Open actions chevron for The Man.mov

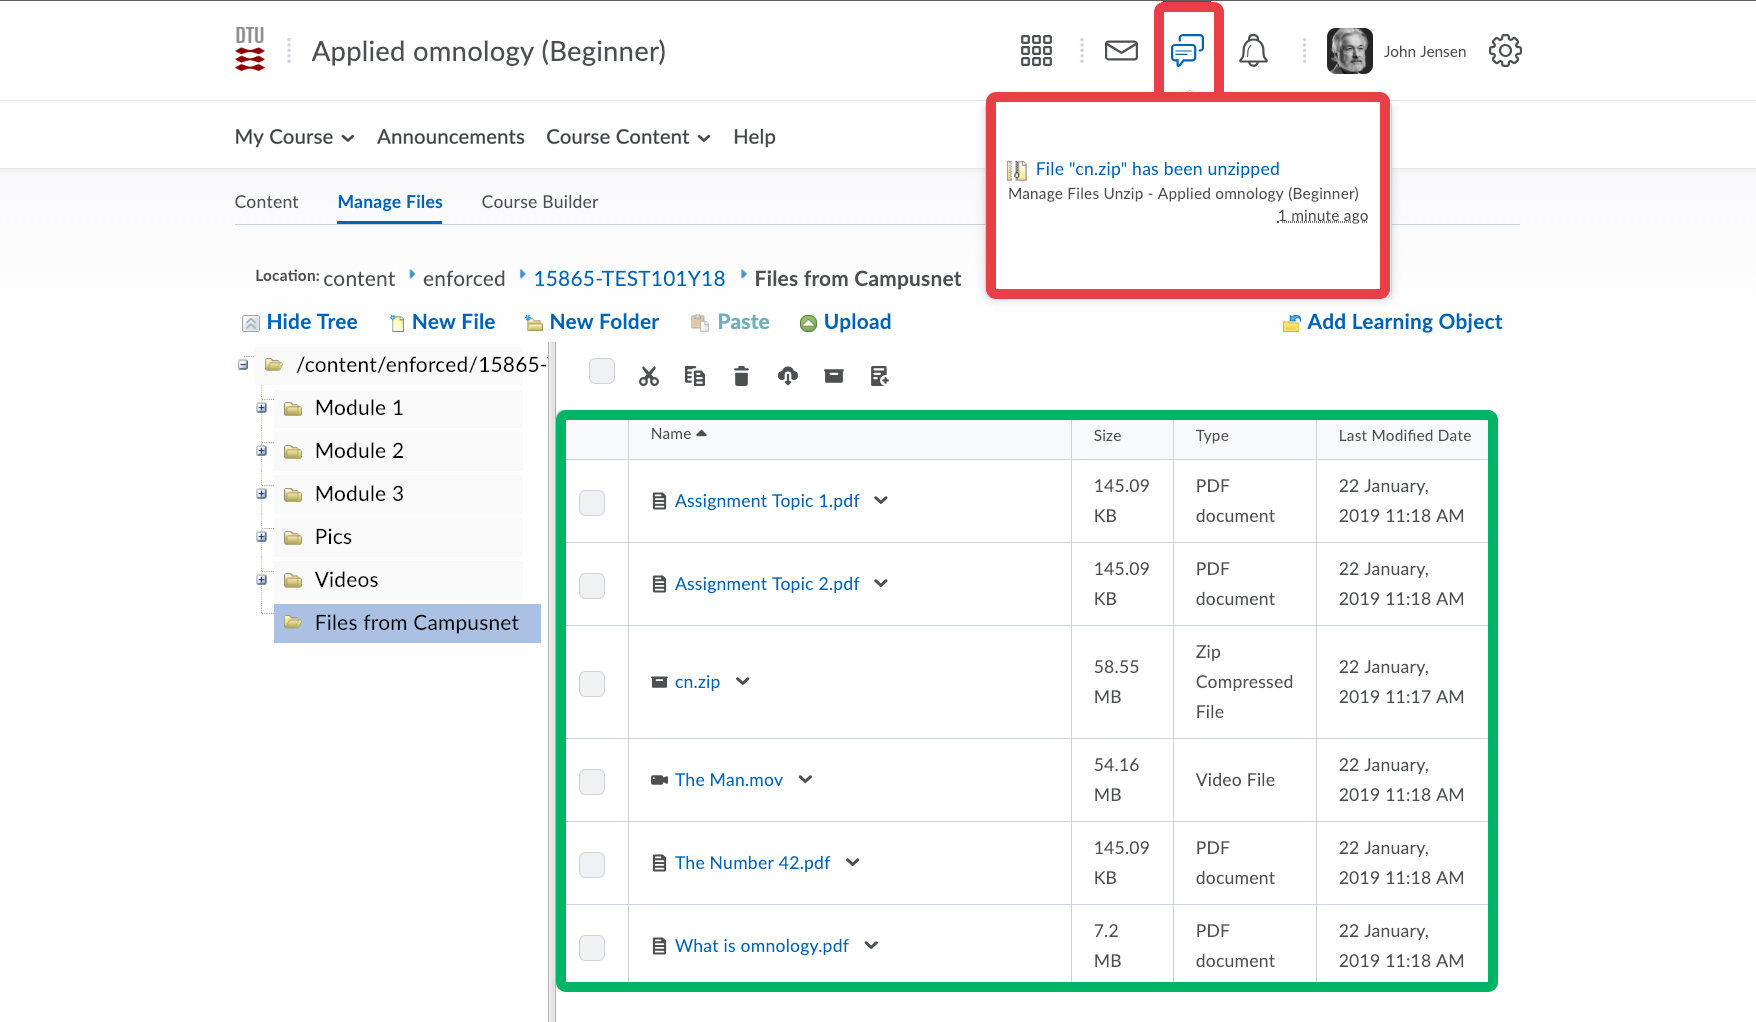point(806,780)
